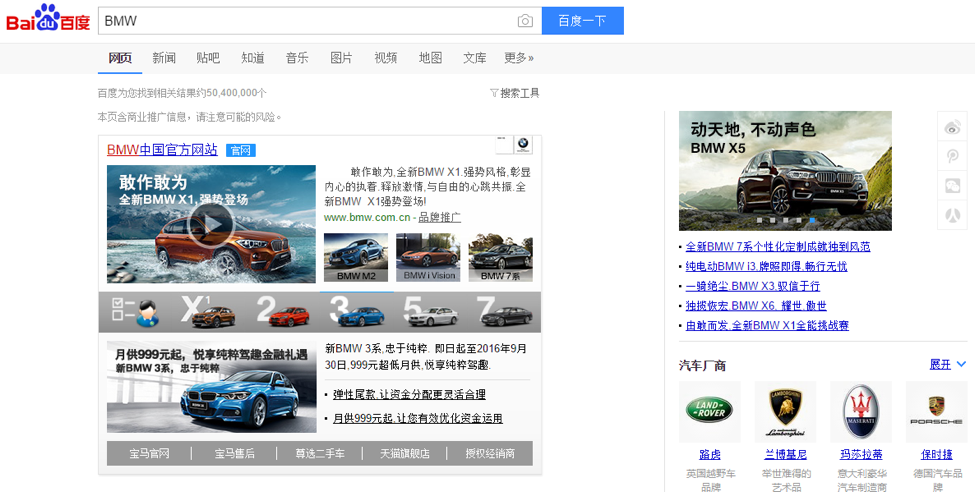Select the 7 series car icon

pos(505,312)
